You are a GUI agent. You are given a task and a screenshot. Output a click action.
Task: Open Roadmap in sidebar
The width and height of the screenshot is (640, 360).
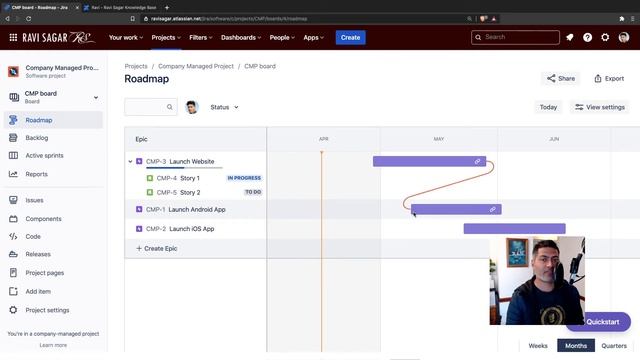[53, 120]
